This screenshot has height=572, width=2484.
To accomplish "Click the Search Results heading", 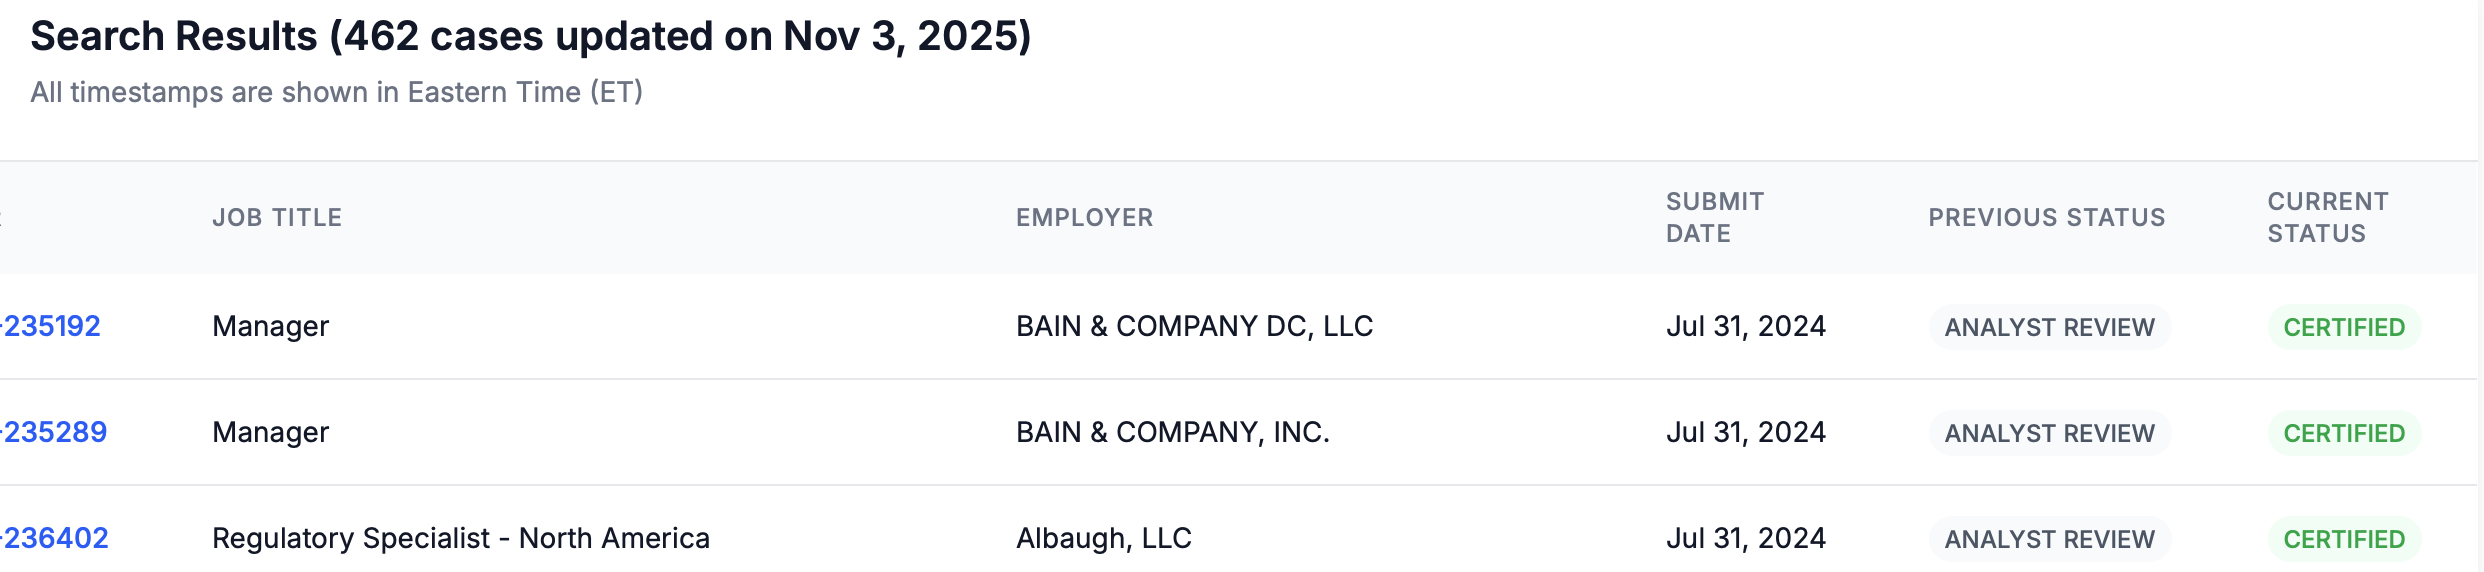I will (x=530, y=36).
